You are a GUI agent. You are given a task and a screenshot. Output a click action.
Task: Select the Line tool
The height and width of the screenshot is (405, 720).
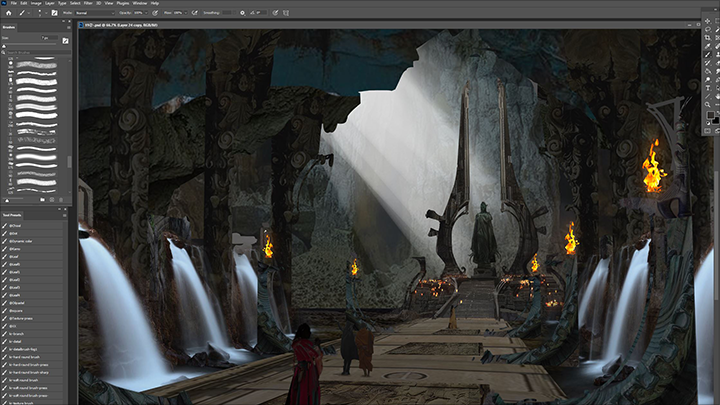708,96
